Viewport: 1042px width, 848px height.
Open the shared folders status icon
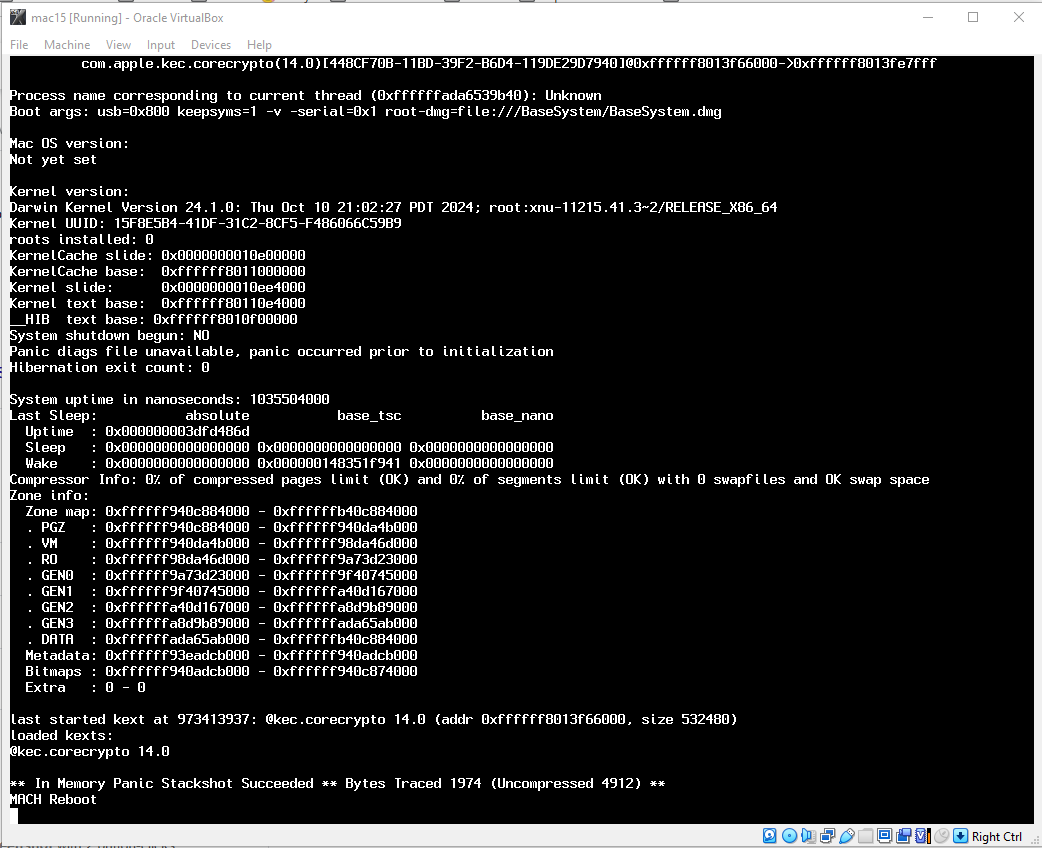click(x=865, y=836)
